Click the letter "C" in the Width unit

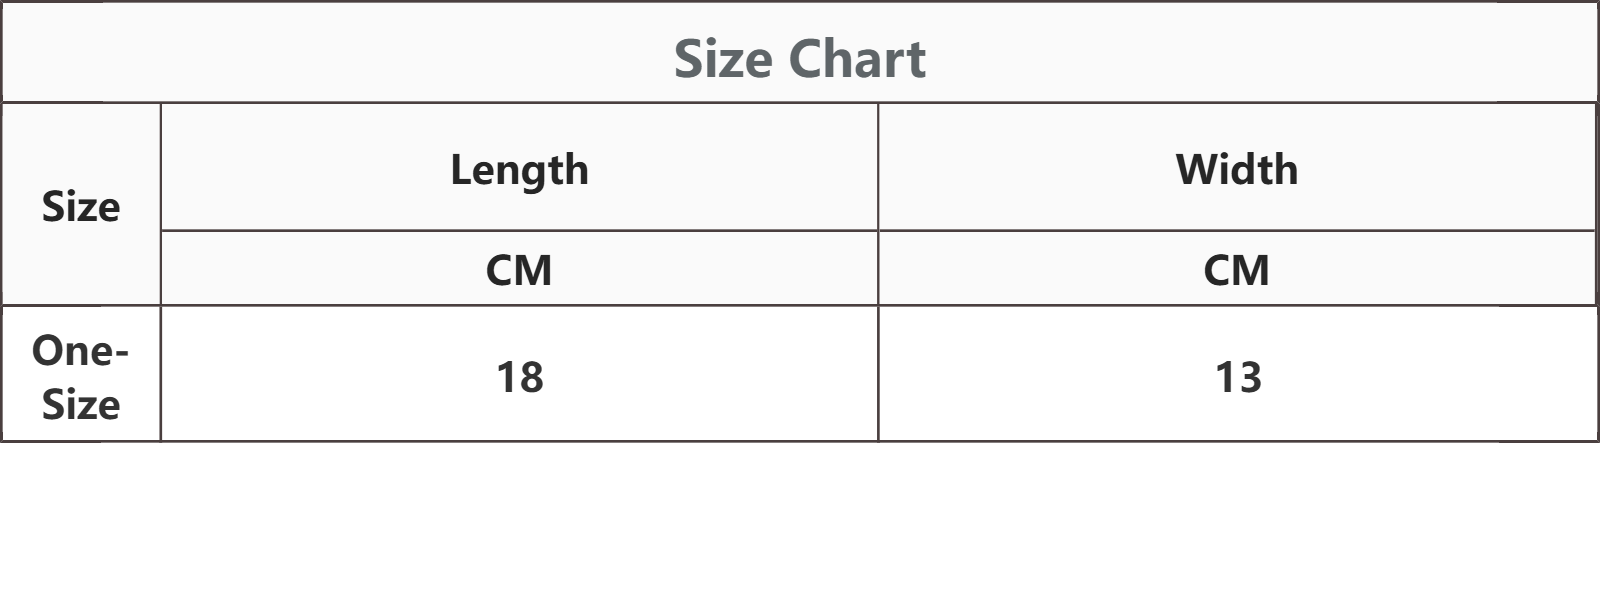click(1218, 270)
